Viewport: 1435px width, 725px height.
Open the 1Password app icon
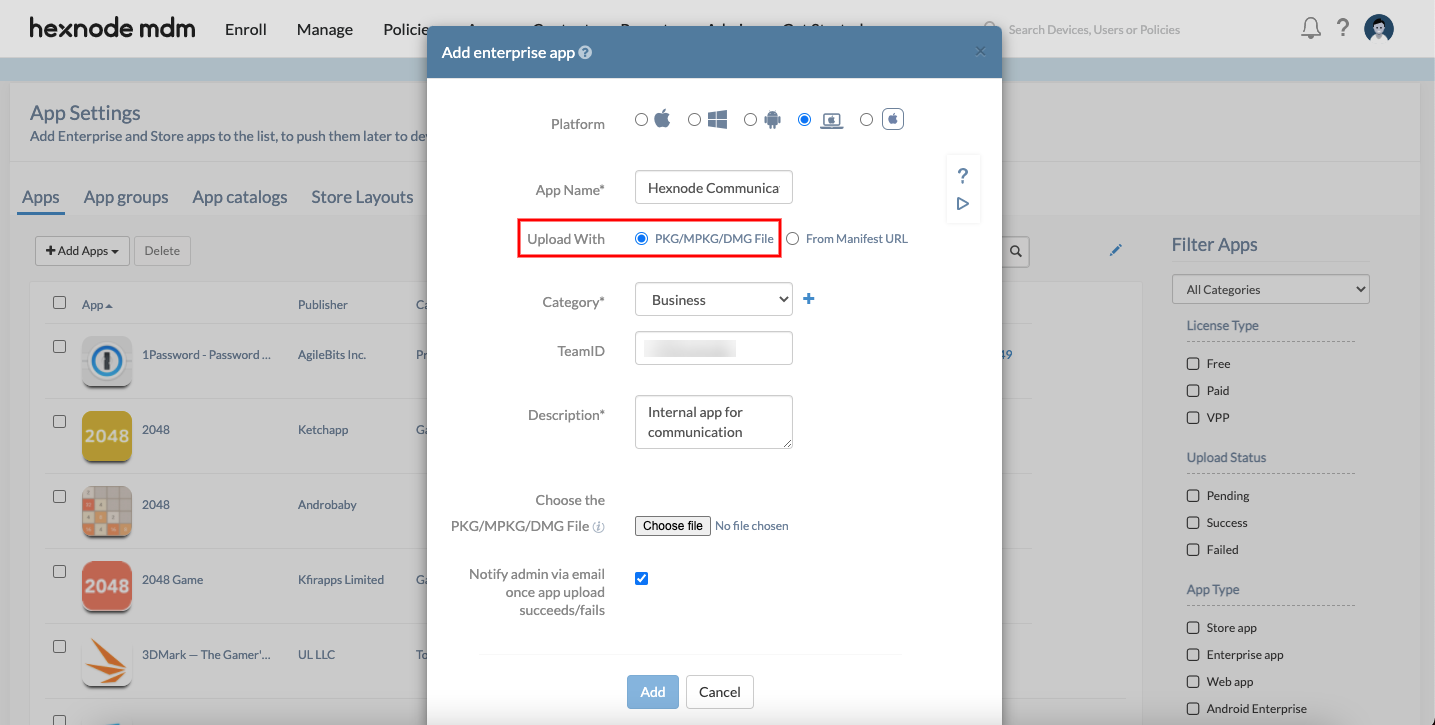(x=107, y=361)
